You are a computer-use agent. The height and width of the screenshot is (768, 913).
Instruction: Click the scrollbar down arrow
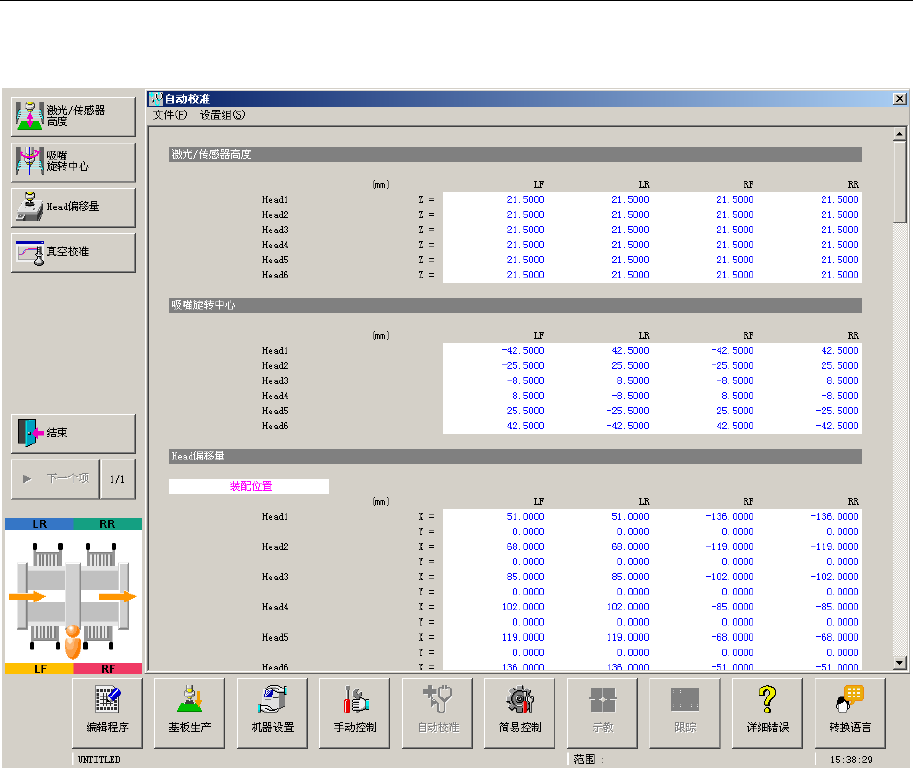(900, 662)
